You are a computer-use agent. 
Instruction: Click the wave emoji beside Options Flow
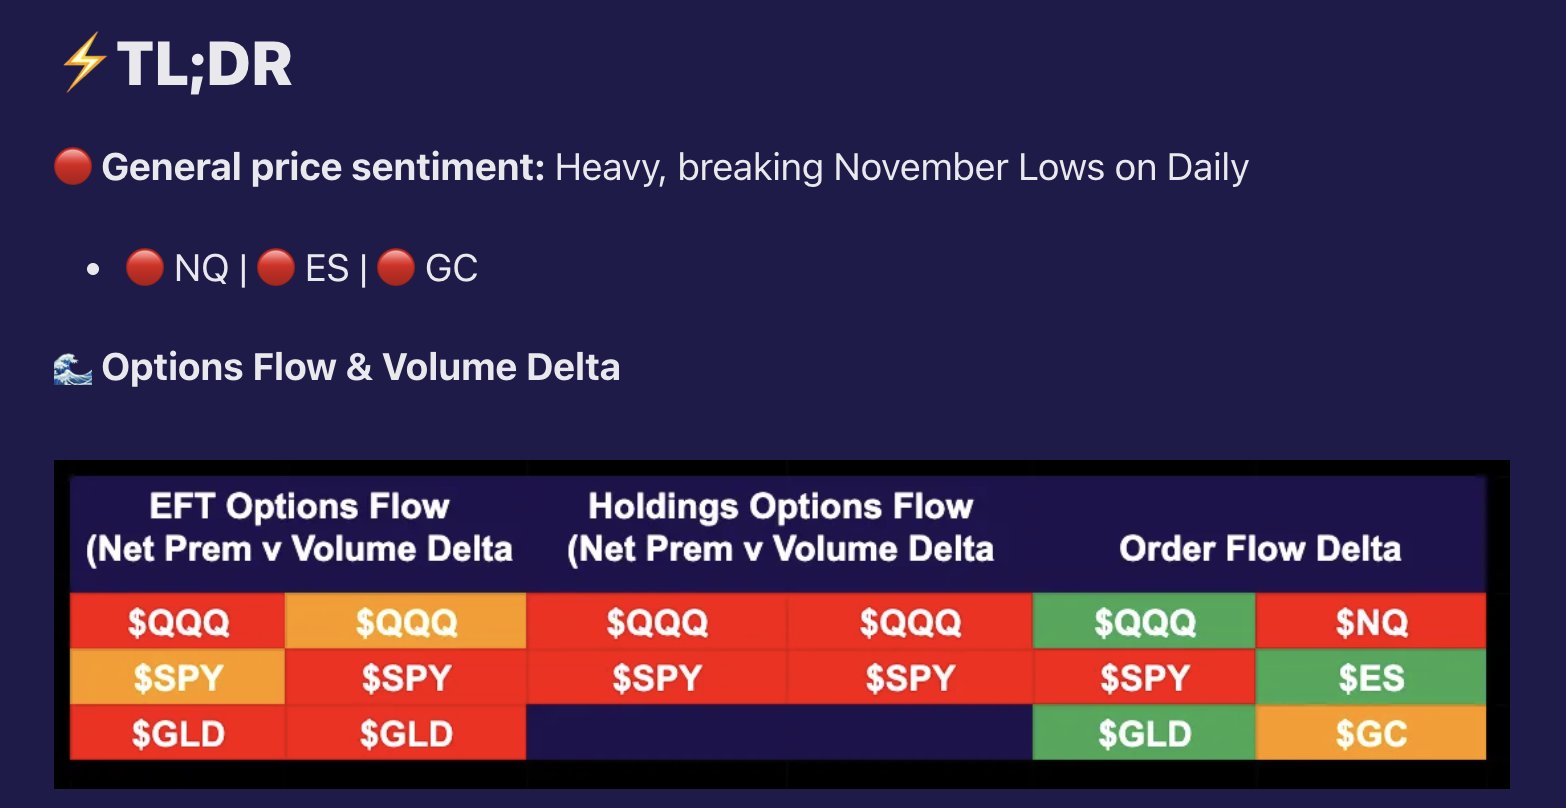point(72,368)
